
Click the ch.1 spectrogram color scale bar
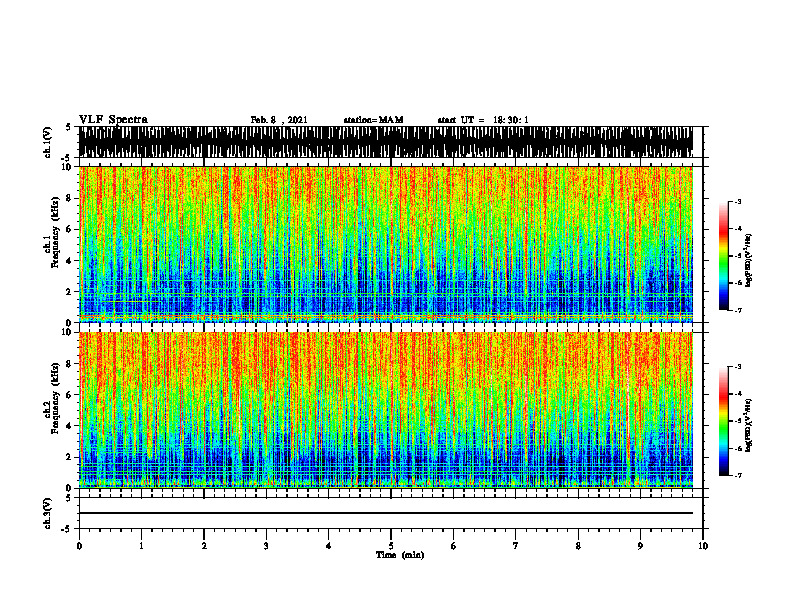click(x=724, y=256)
